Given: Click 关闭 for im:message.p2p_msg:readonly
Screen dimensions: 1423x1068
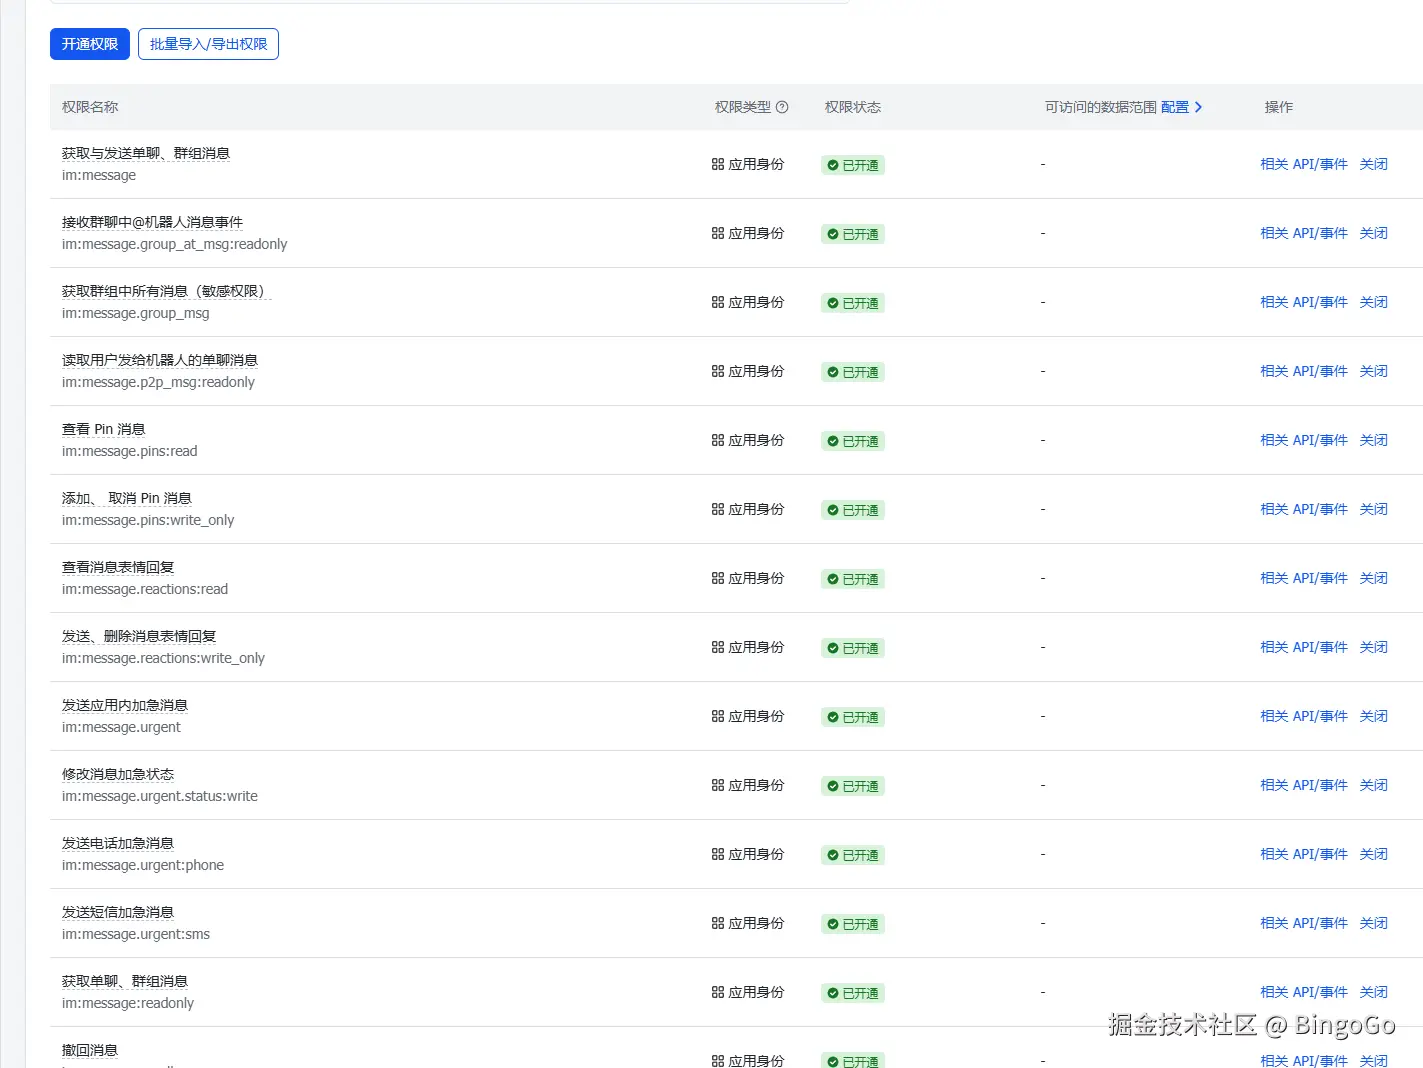Looking at the screenshot, I should coord(1374,371).
